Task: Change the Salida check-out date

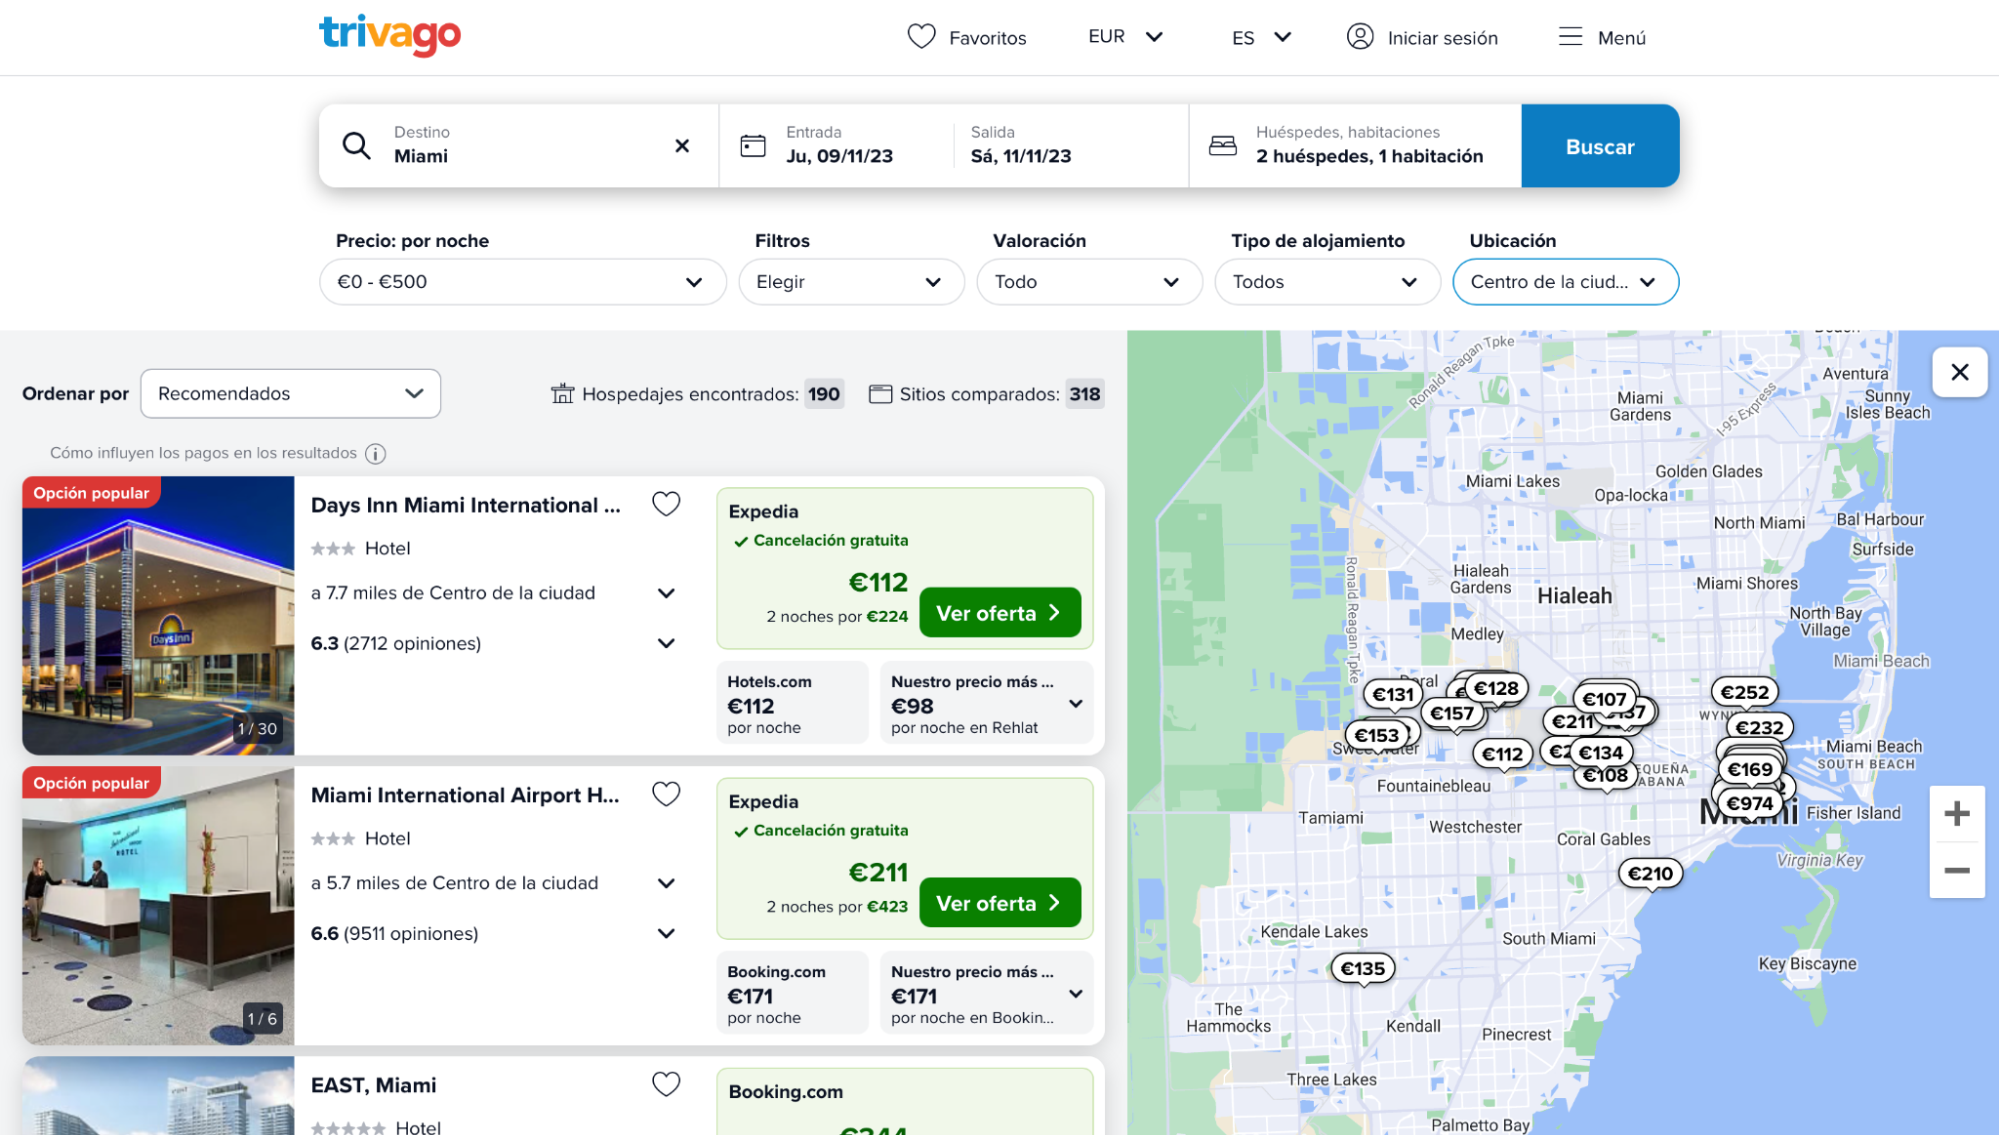Action: point(1070,146)
